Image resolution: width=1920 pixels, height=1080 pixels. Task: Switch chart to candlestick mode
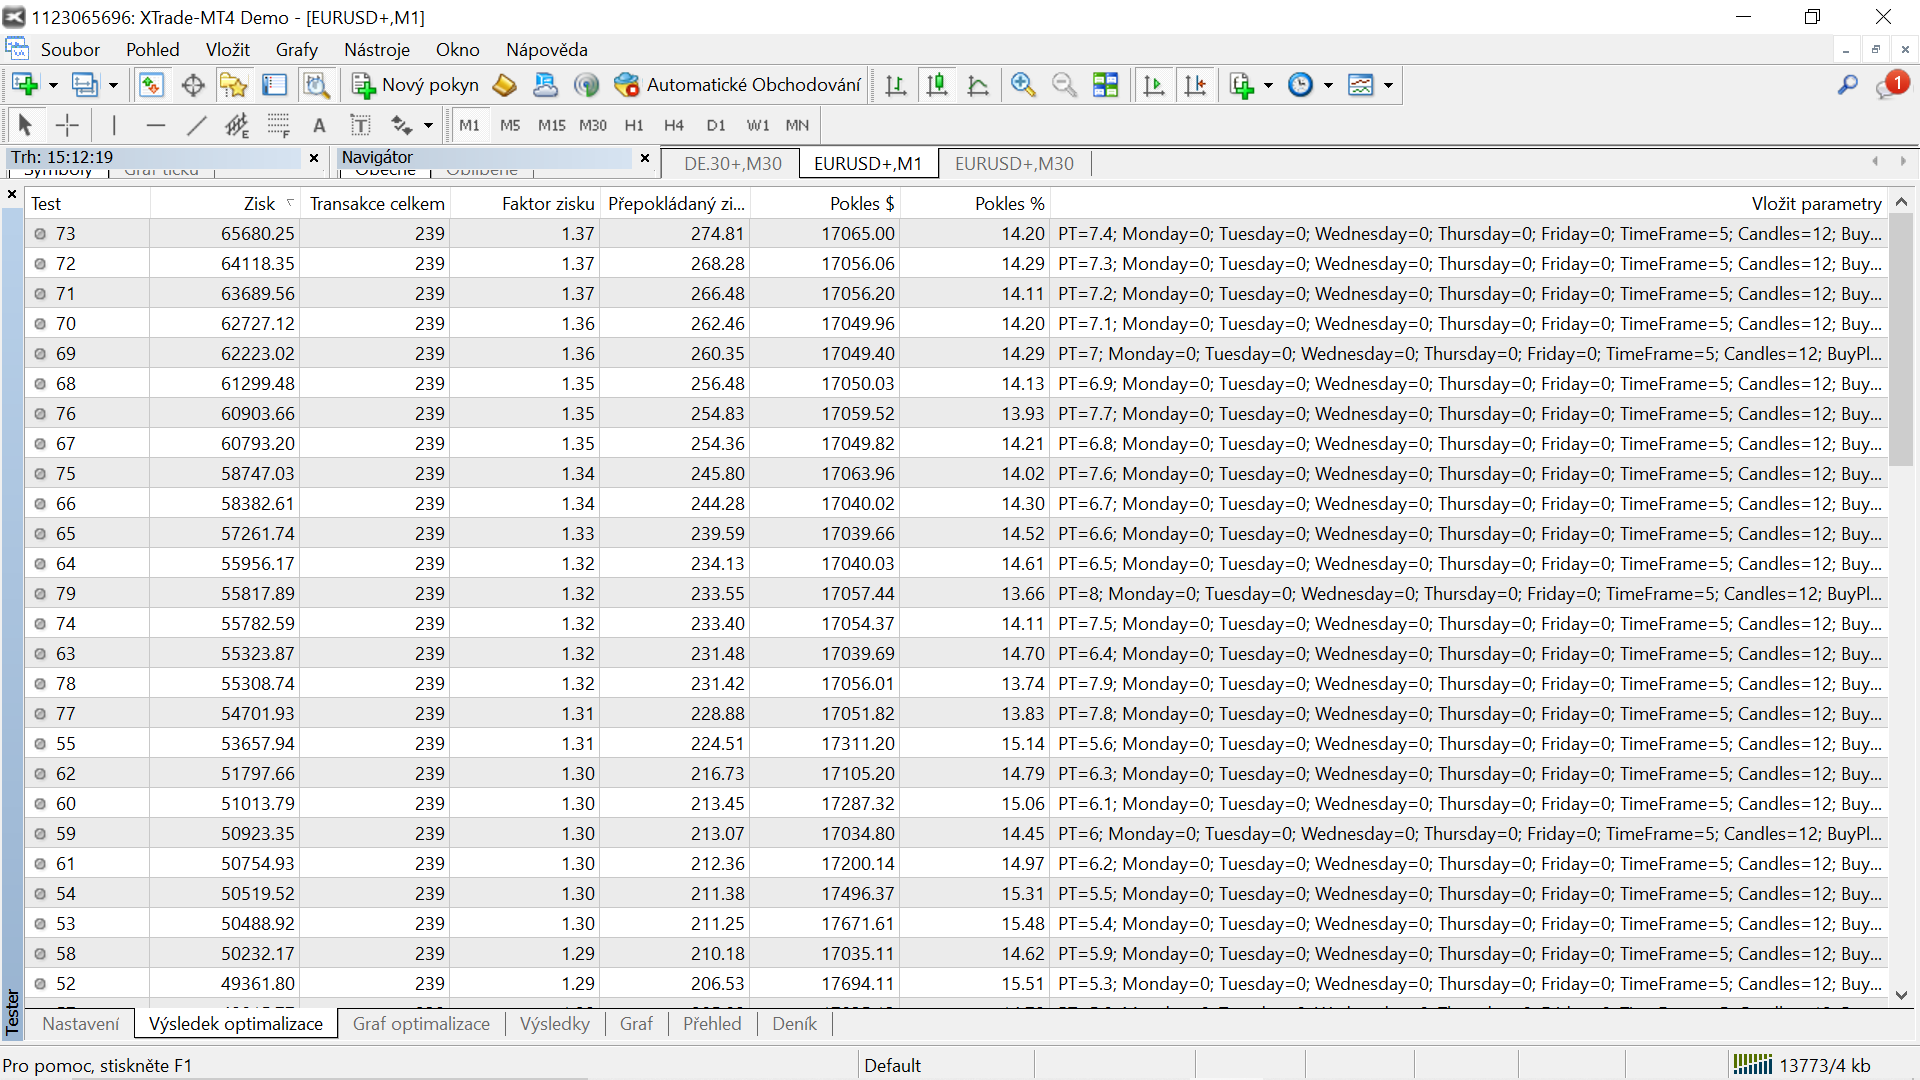point(937,85)
